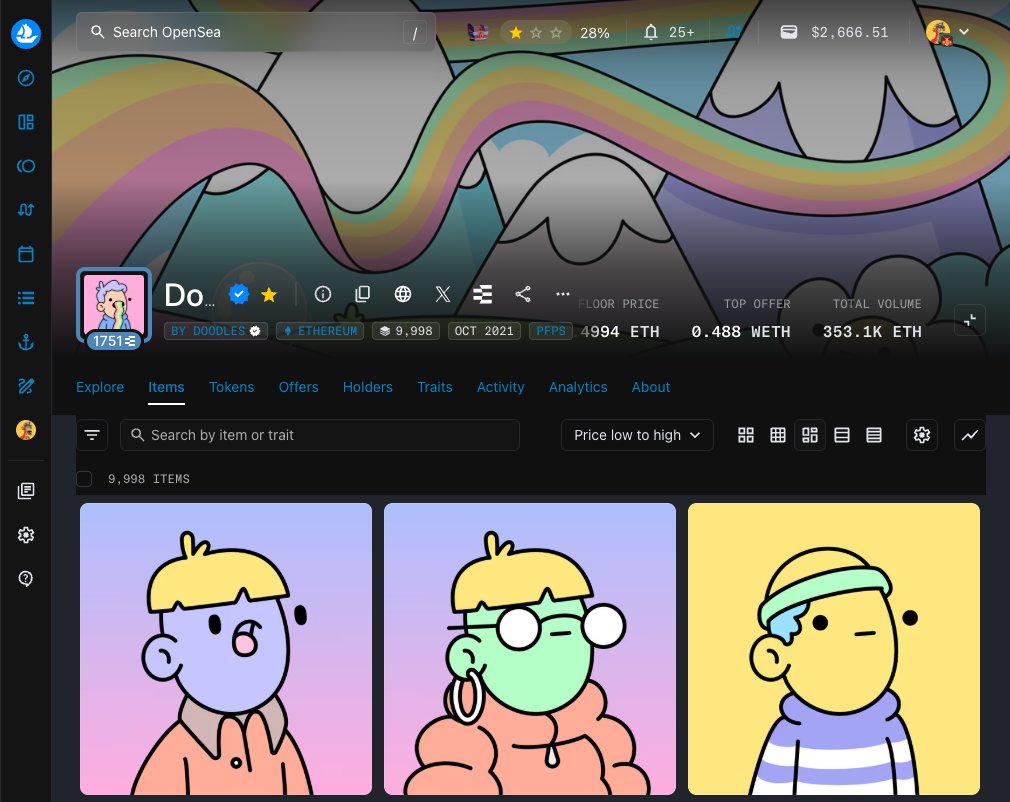Check the select all items checkbox
Viewport: 1010px width, 802px height.
click(x=84, y=479)
